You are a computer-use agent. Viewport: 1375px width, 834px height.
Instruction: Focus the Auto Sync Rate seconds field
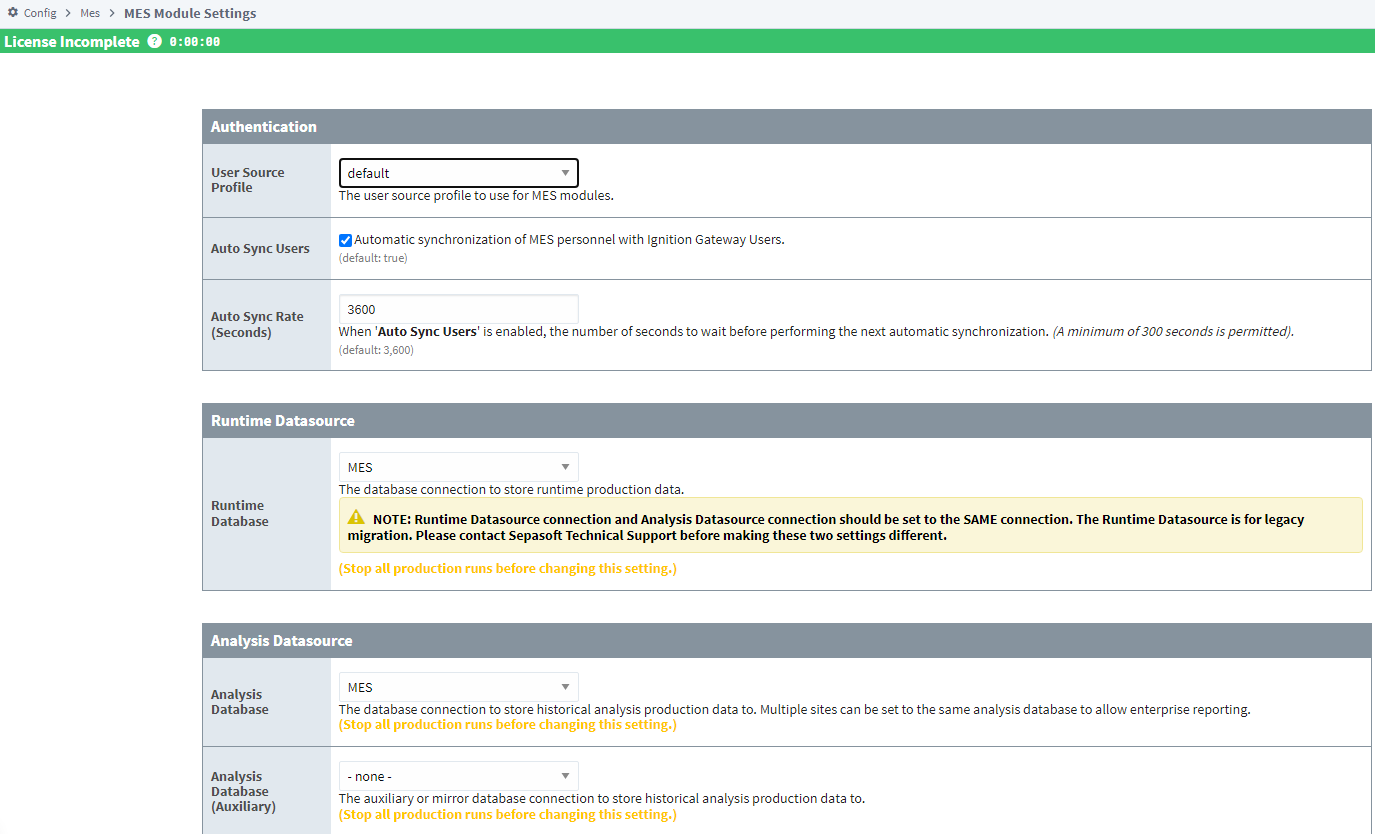click(x=458, y=310)
